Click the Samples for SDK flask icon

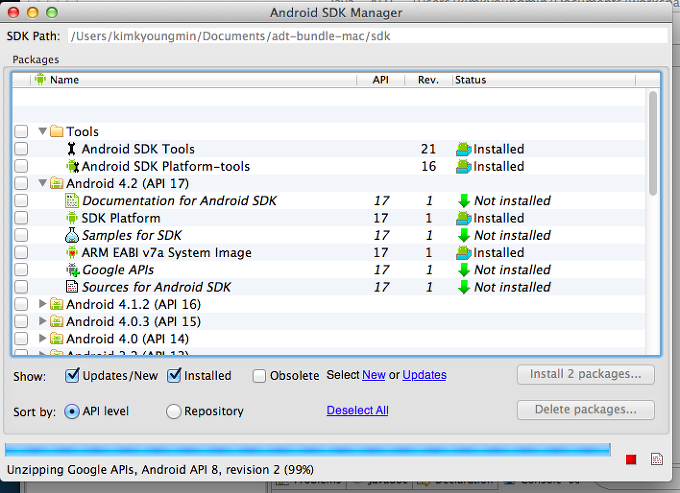(x=72, y=235)
